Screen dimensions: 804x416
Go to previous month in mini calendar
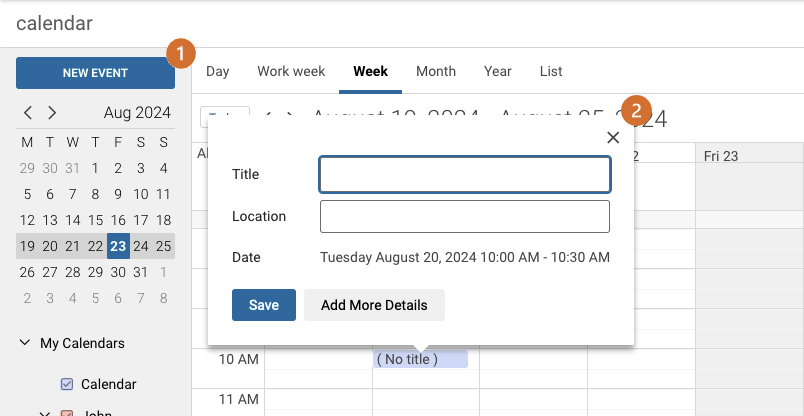pos(28,113)
